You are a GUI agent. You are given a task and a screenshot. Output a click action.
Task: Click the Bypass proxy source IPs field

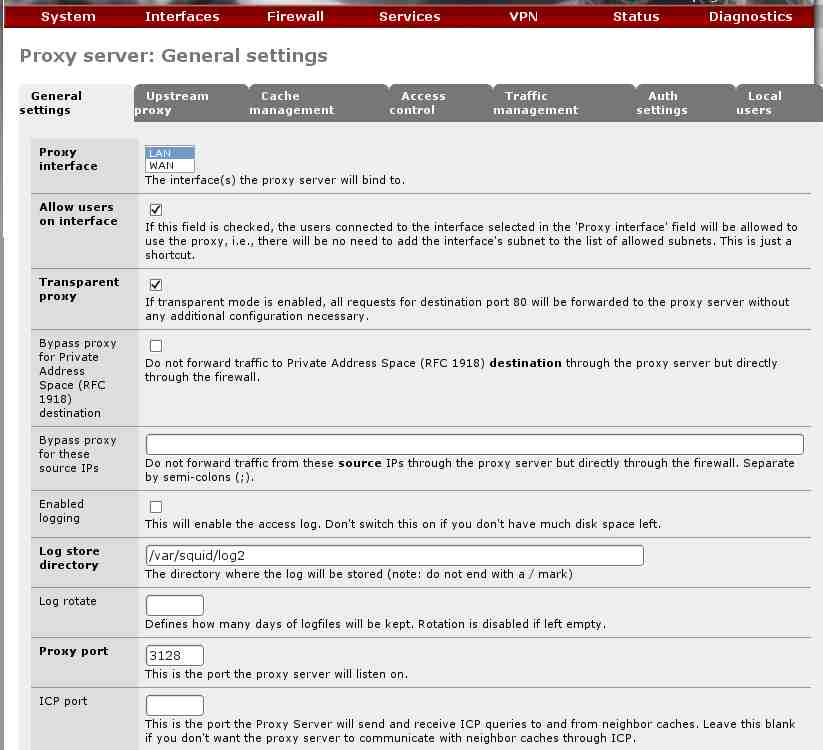click(474, 444)
